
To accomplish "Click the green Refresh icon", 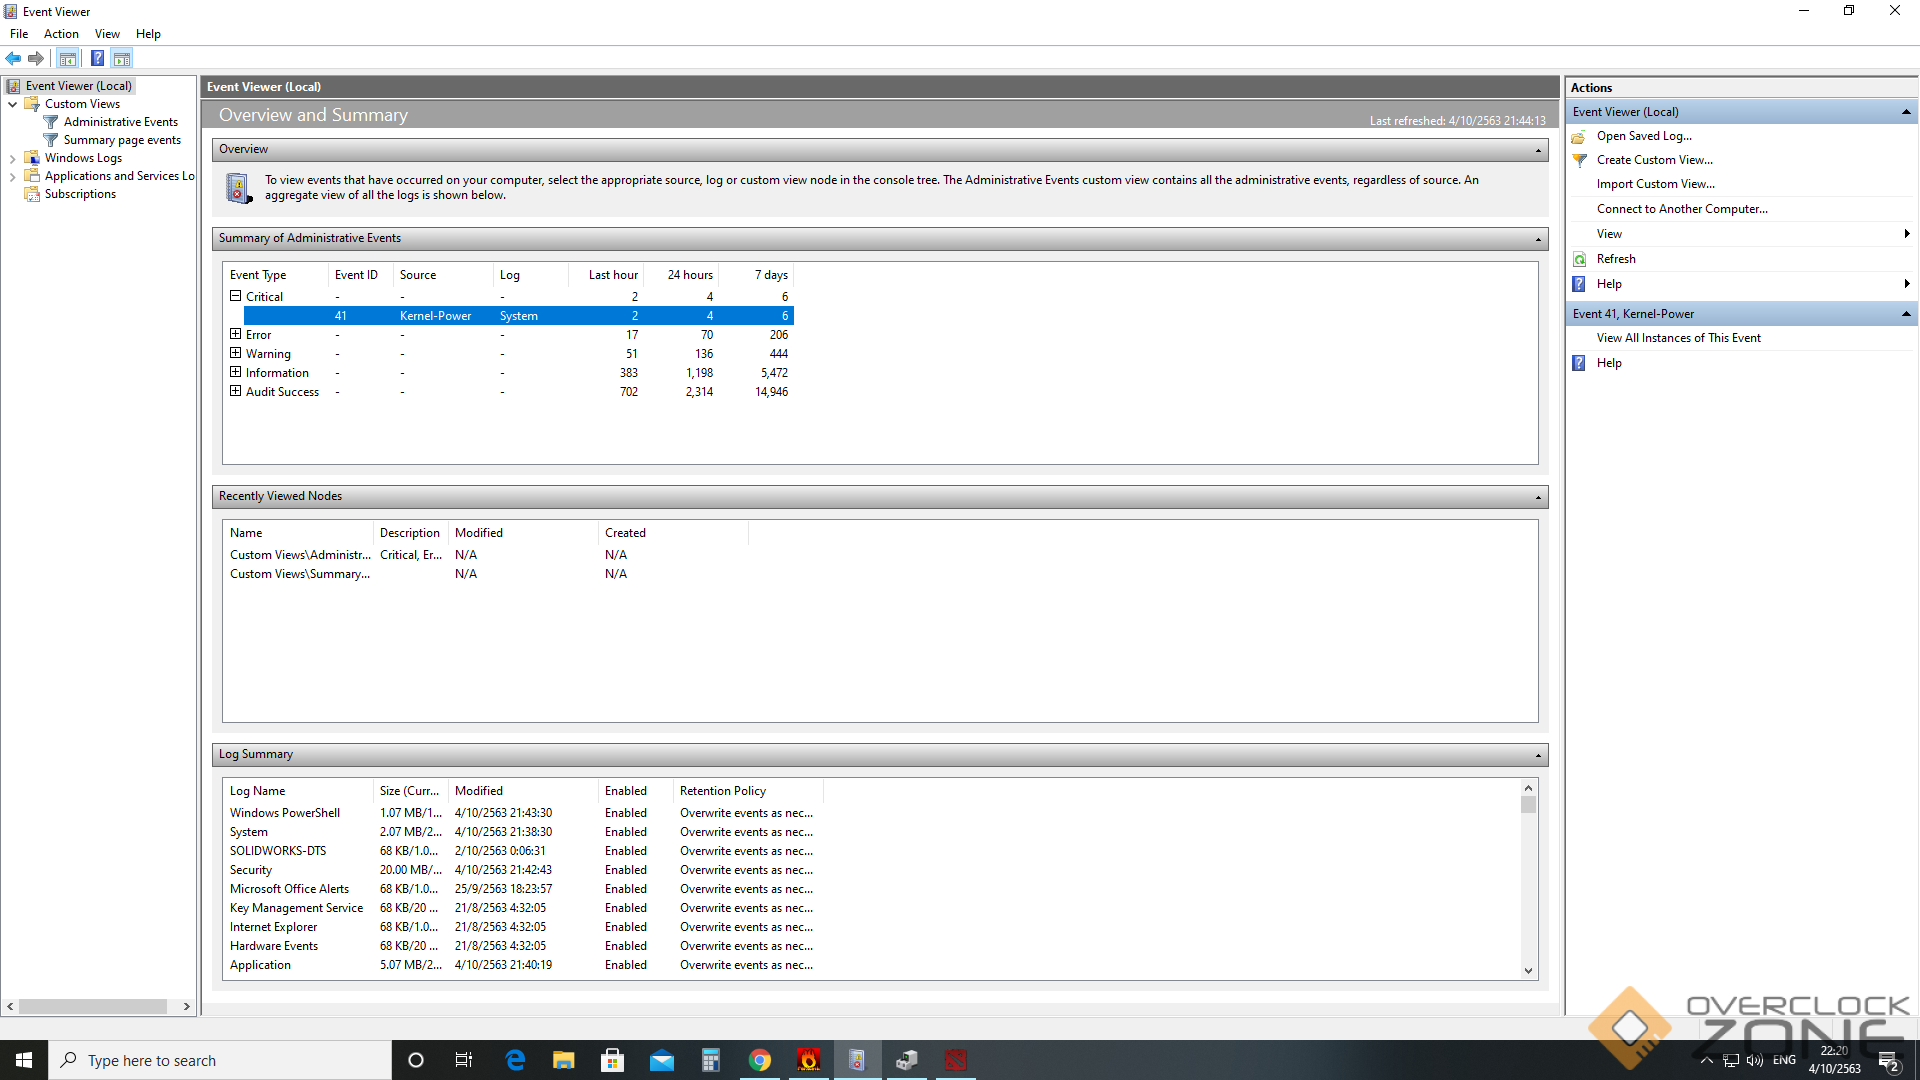I will tap(1580, 259).
